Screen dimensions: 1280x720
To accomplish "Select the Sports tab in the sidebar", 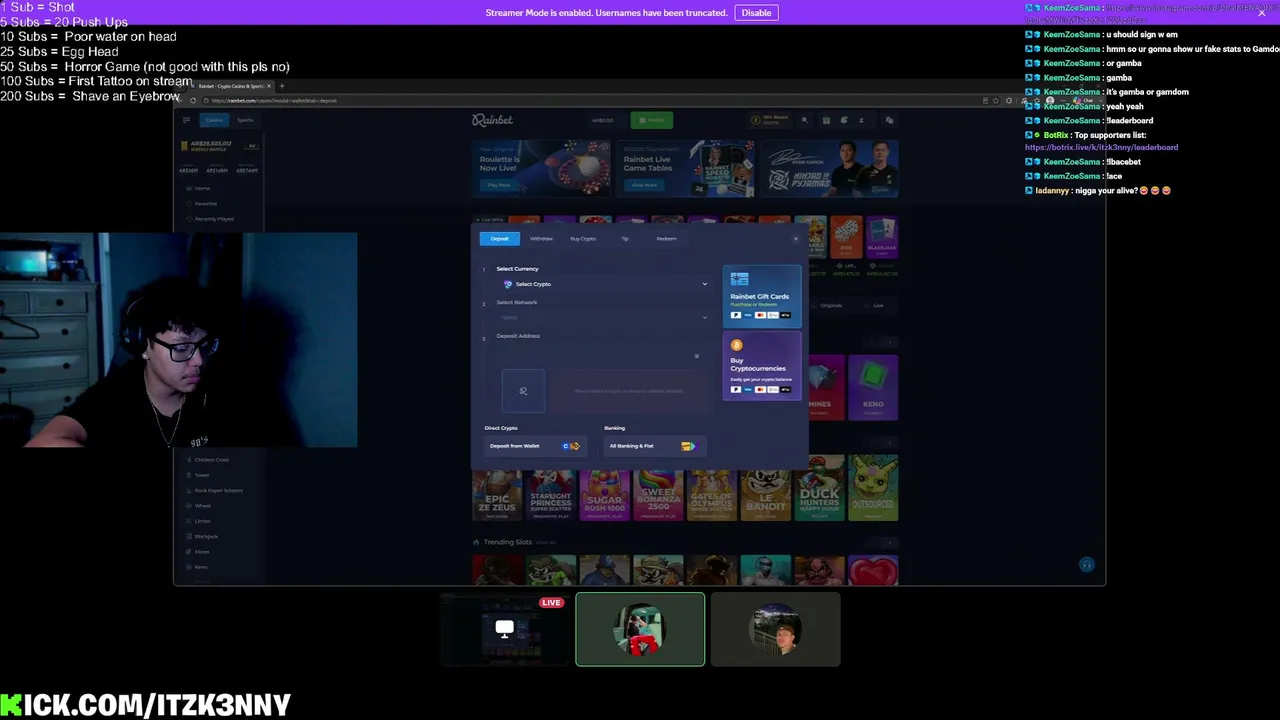I will tap(245, 120).
